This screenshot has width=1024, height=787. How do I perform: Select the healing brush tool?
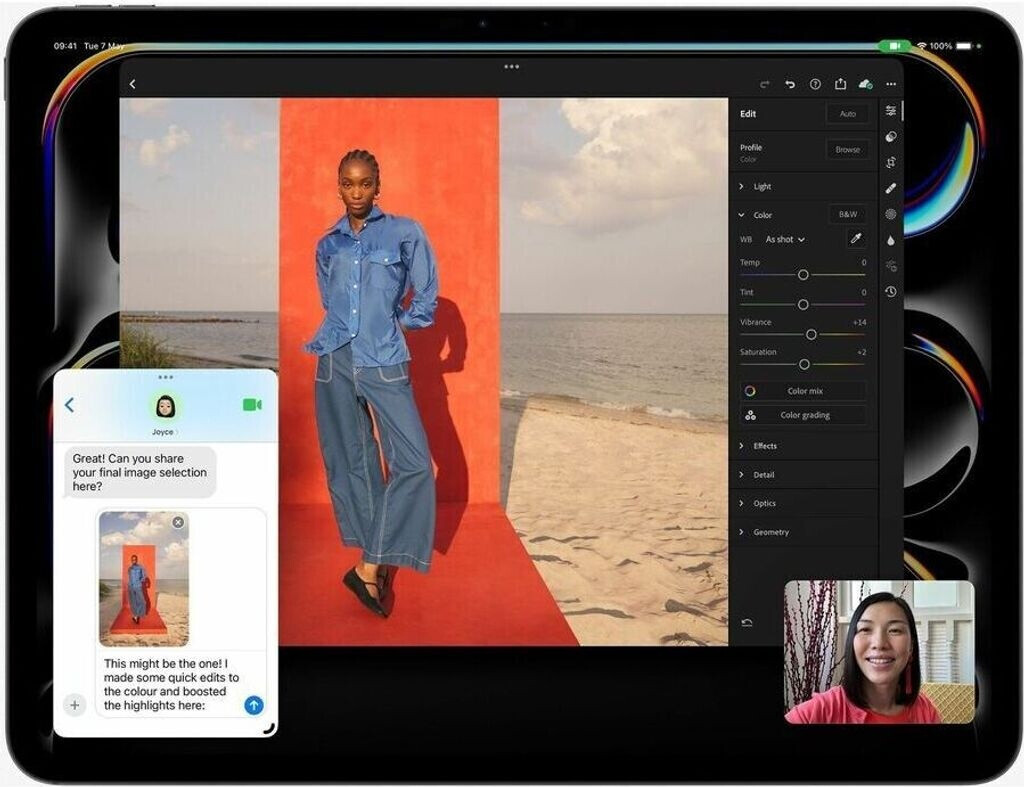coord(891,188)
